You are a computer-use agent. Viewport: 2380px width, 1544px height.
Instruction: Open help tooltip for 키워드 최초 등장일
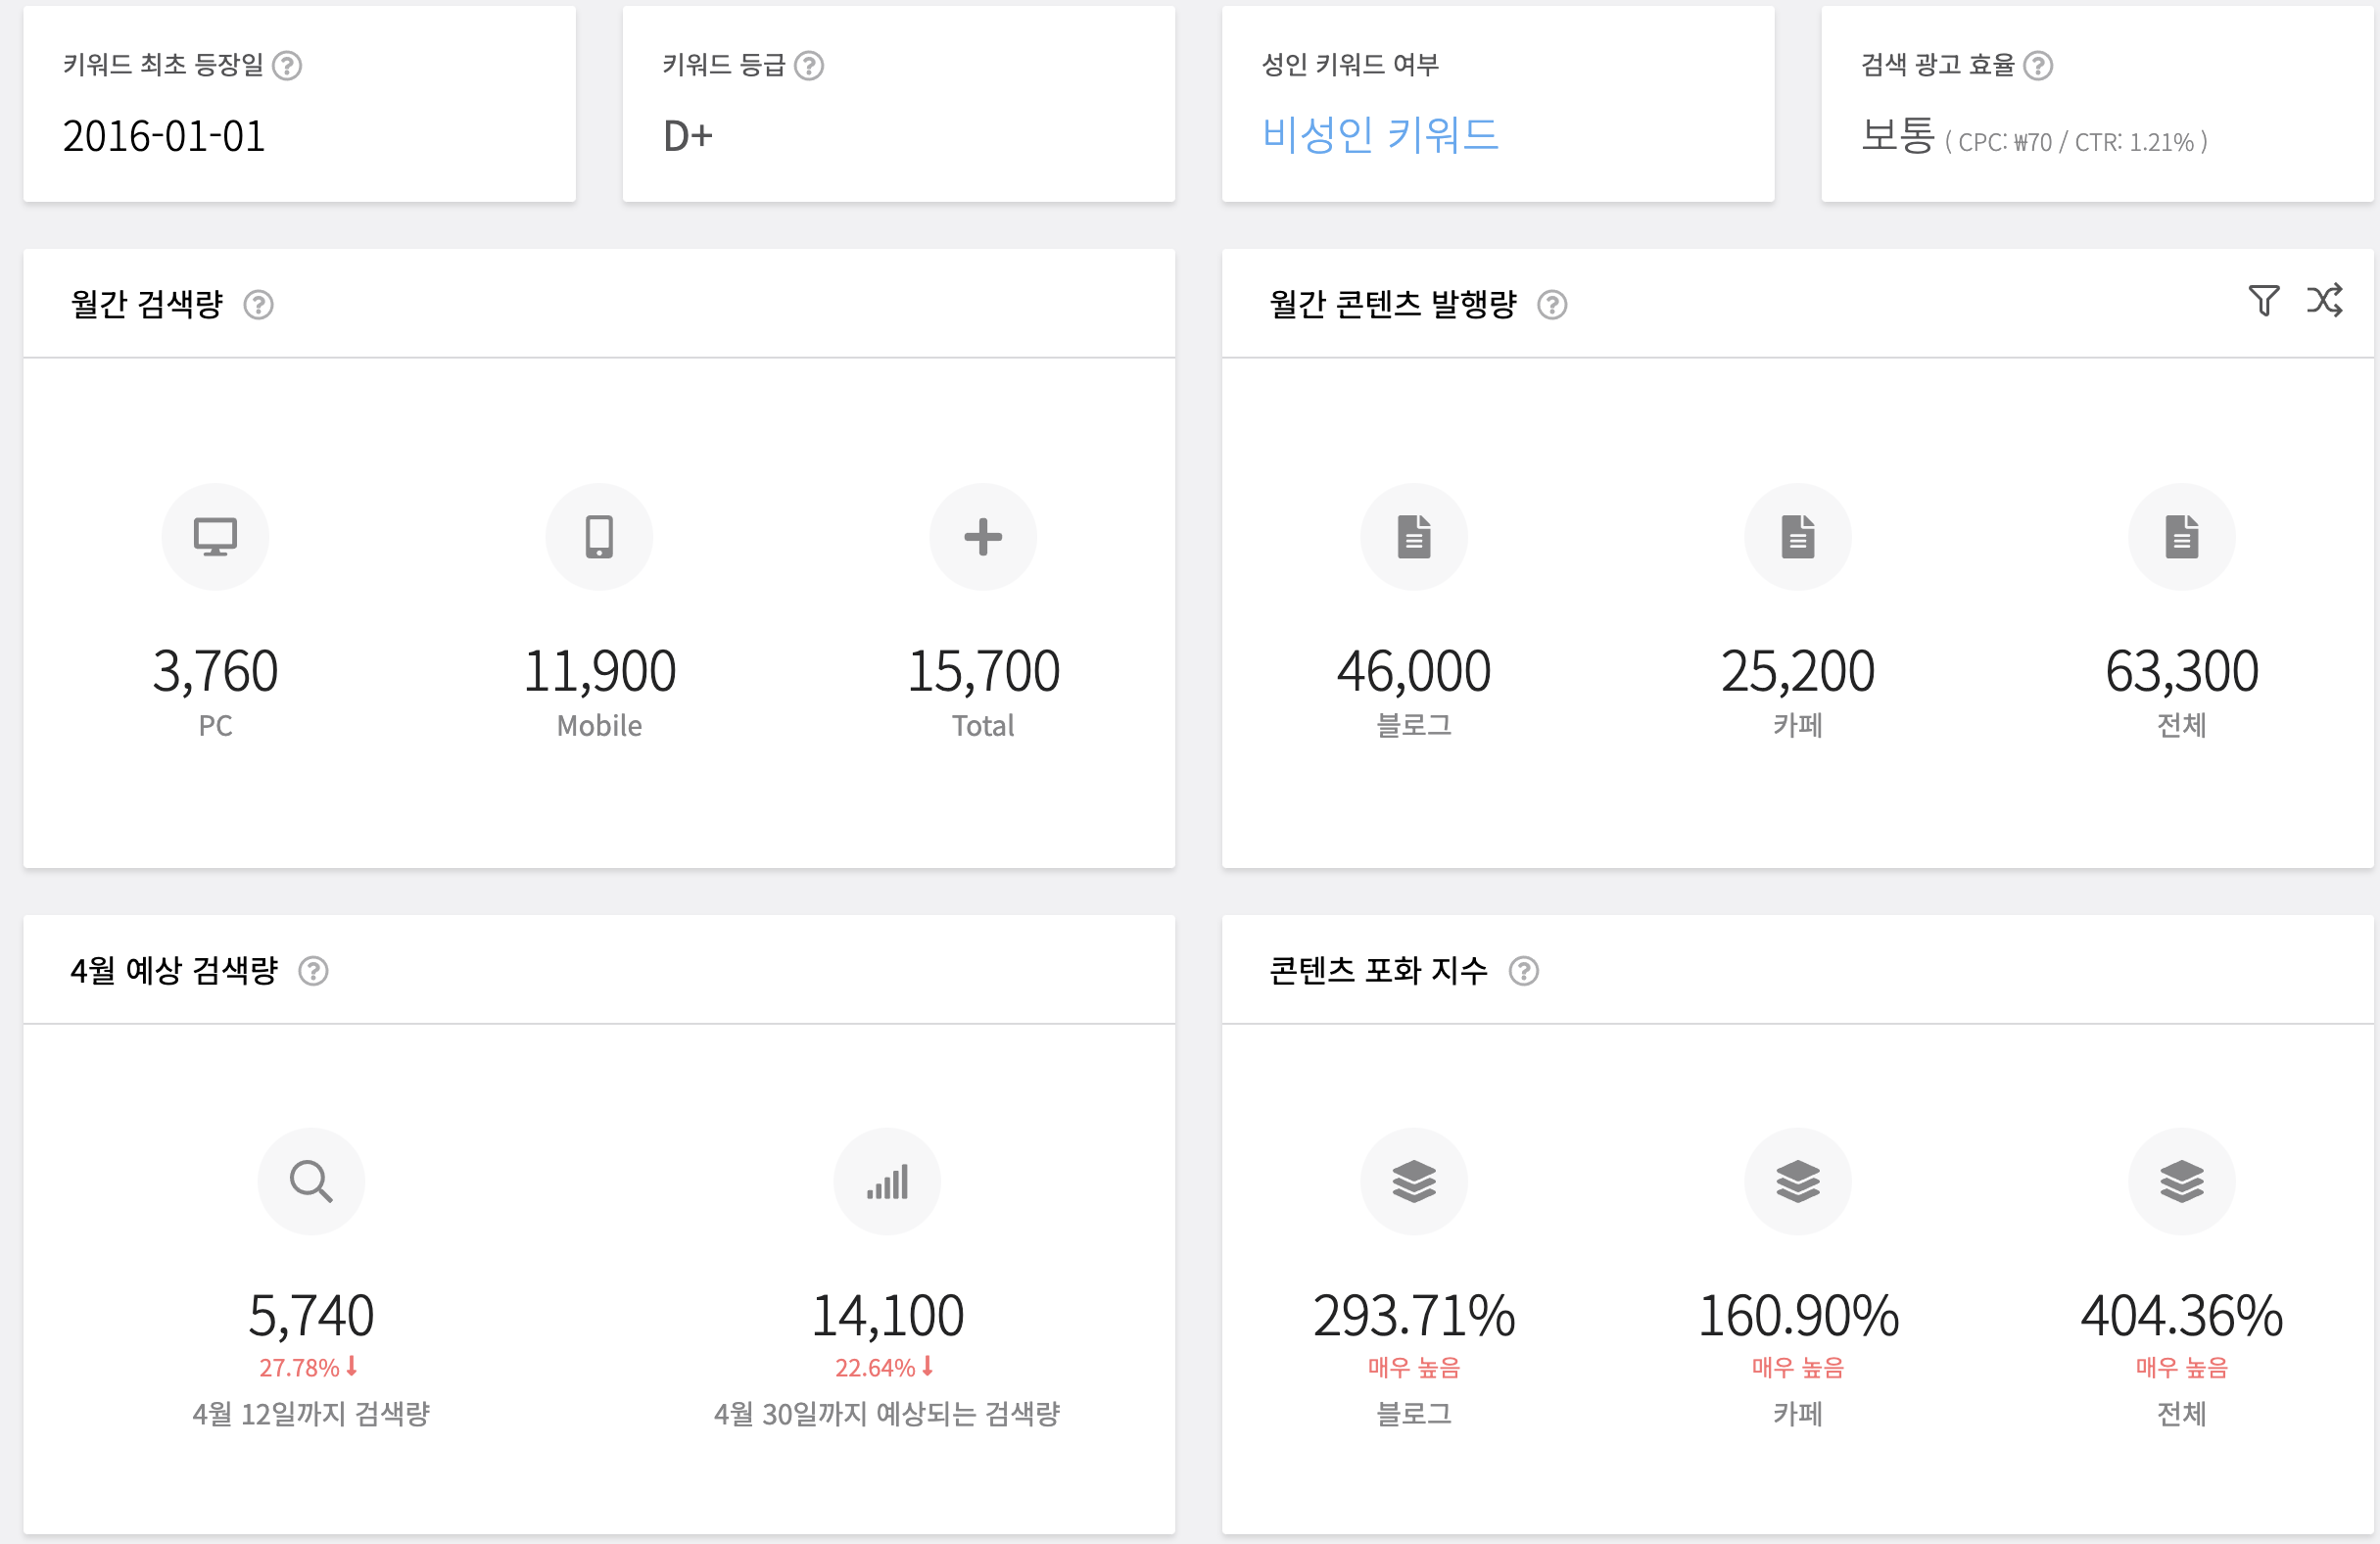[289, 66]
